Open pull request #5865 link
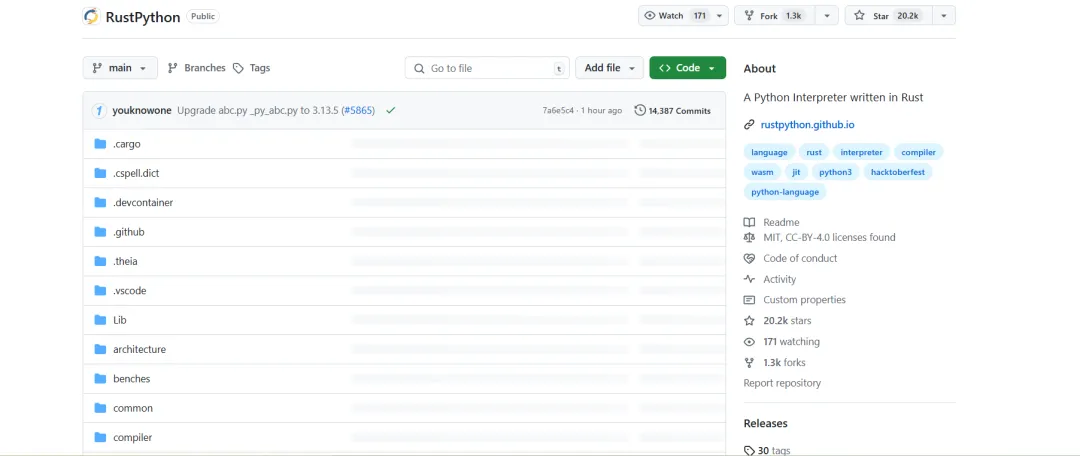The image size is (1080, 456). pyautogui.click(x=358, y=110)
